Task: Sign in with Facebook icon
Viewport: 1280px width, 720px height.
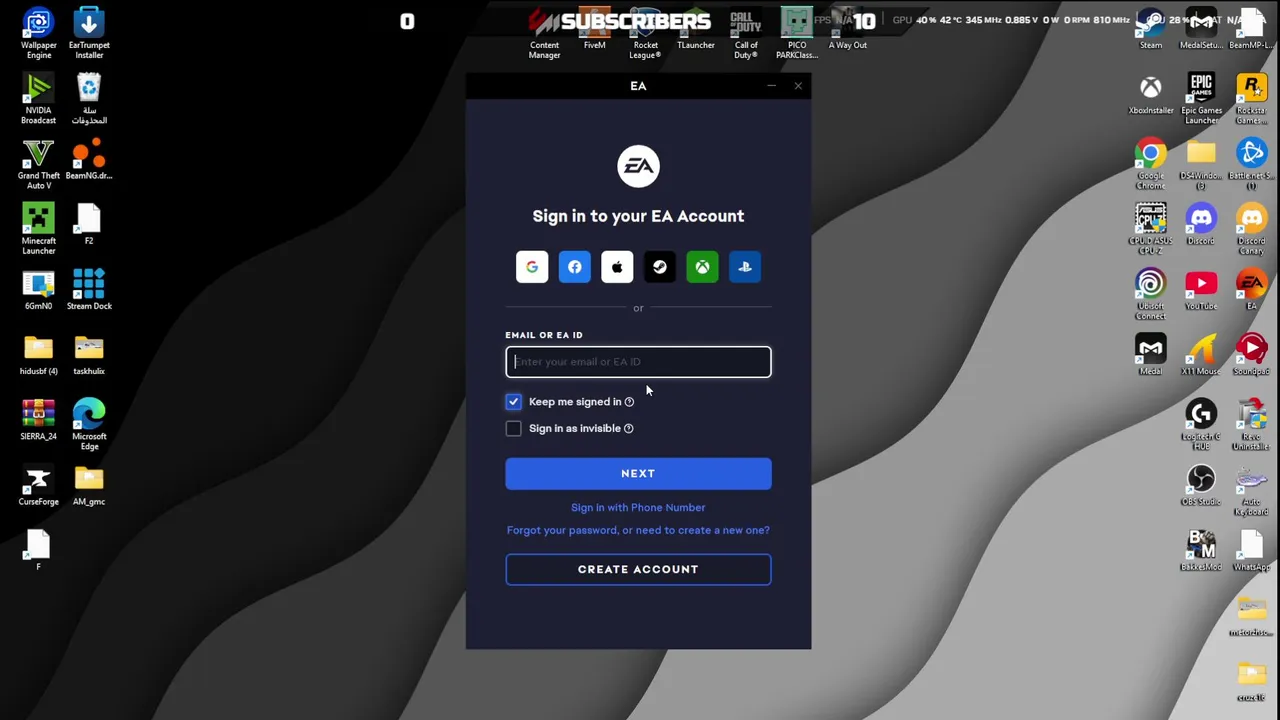Action: (575, 267)
